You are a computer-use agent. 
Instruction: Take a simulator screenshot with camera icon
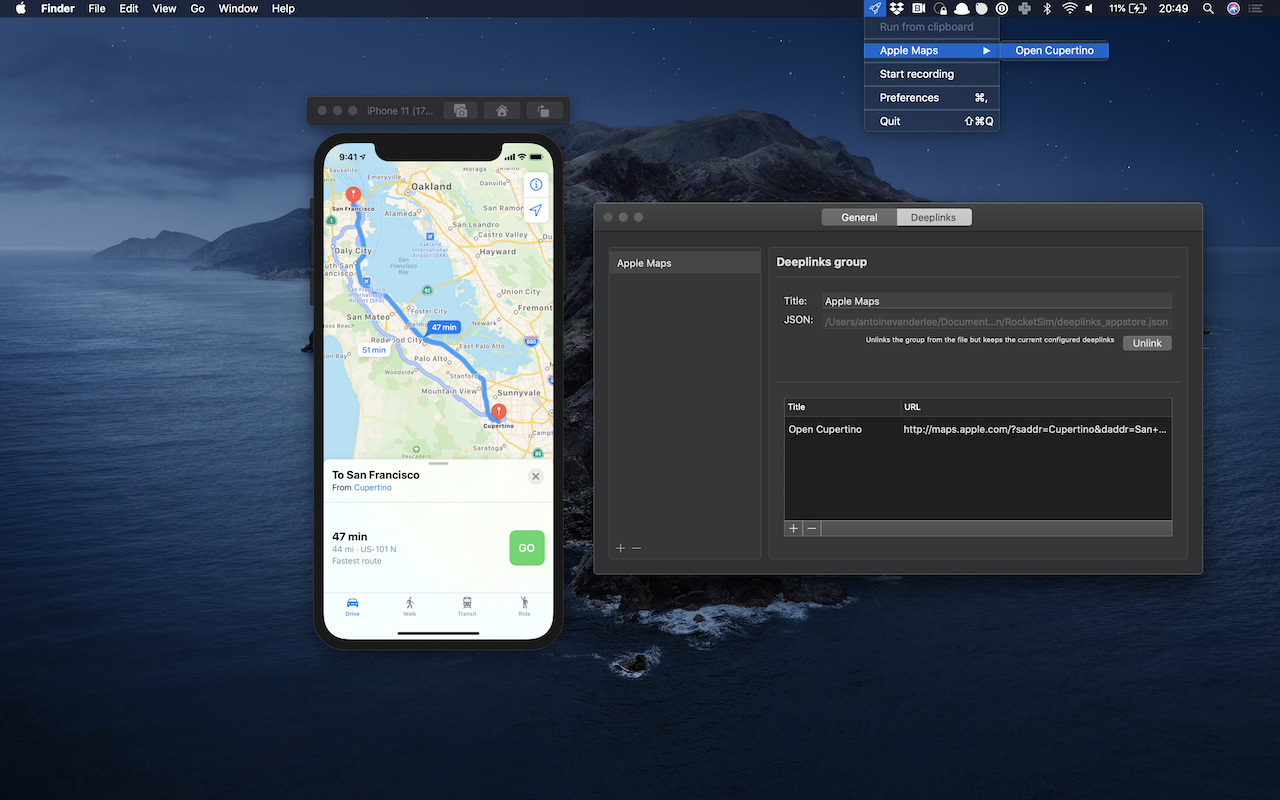(x=460, y=111)
